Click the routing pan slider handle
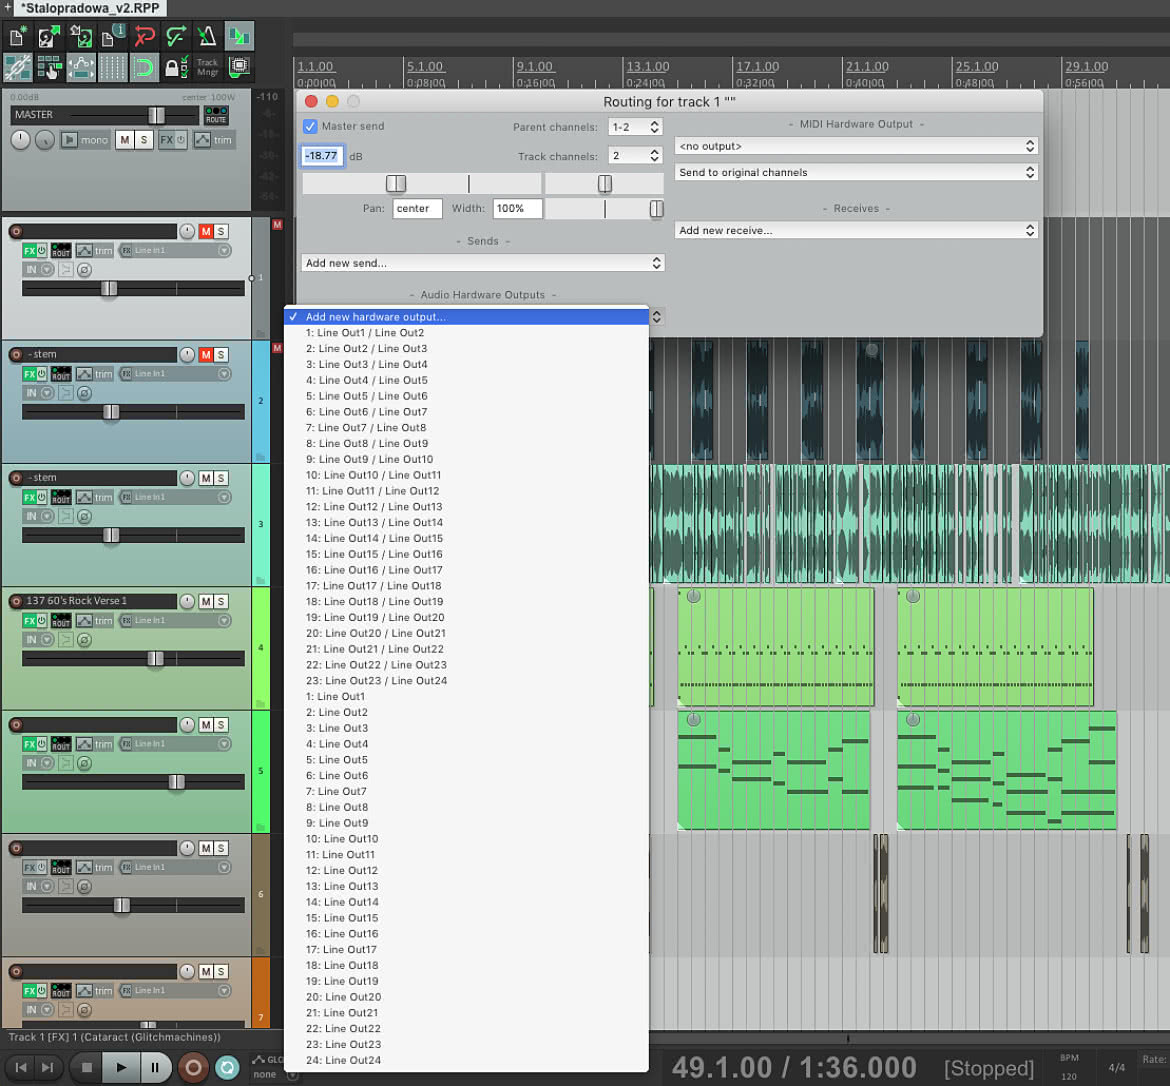The image size is (1170, 1086). (x=604, y=184)
